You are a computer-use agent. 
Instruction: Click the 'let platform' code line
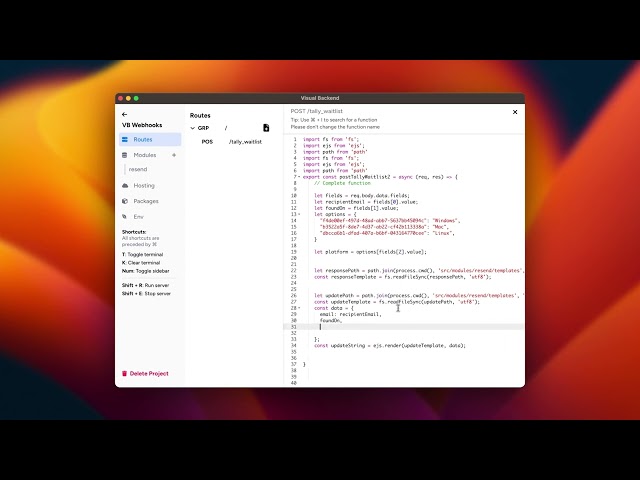tap(370, 252)
